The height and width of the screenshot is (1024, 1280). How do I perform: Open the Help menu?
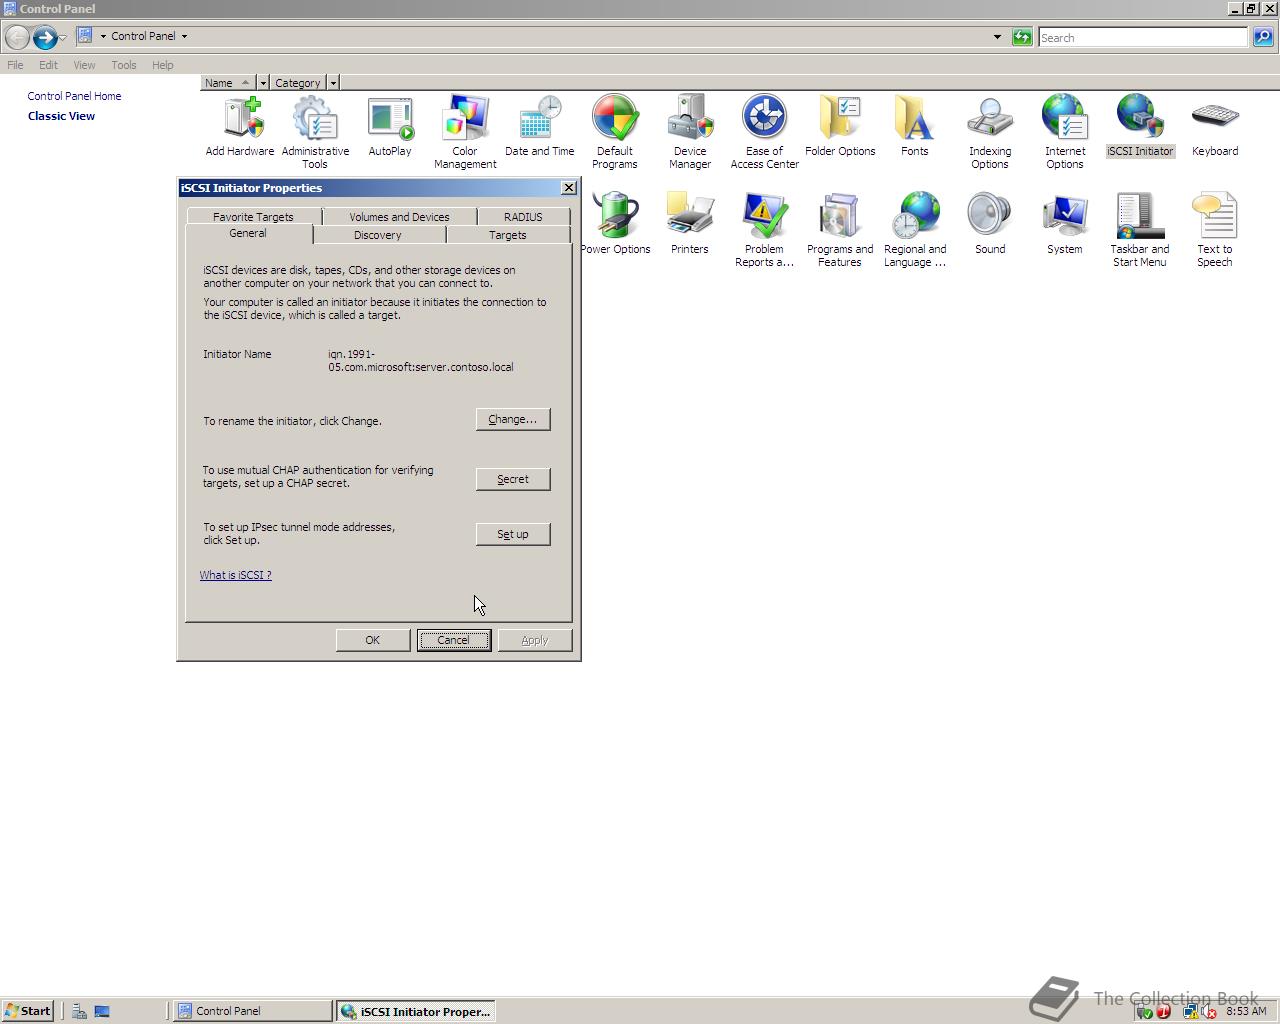163,65
